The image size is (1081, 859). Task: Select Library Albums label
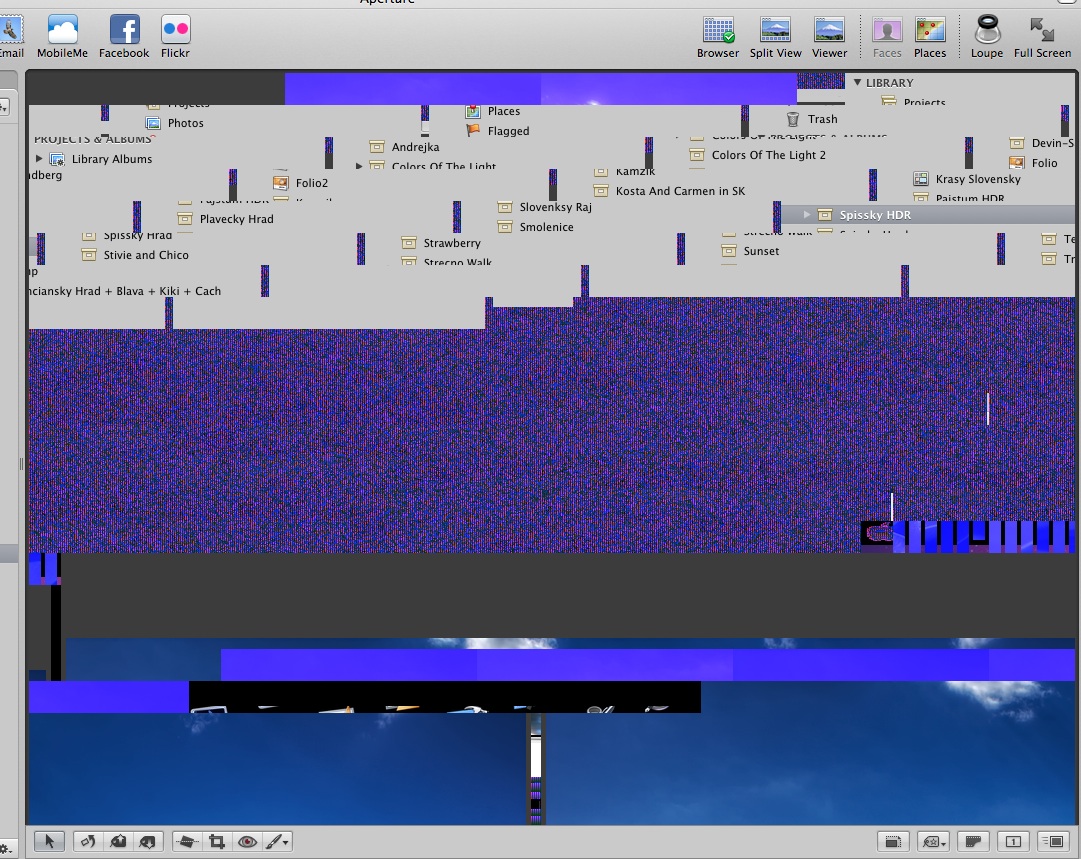point(112,159)
